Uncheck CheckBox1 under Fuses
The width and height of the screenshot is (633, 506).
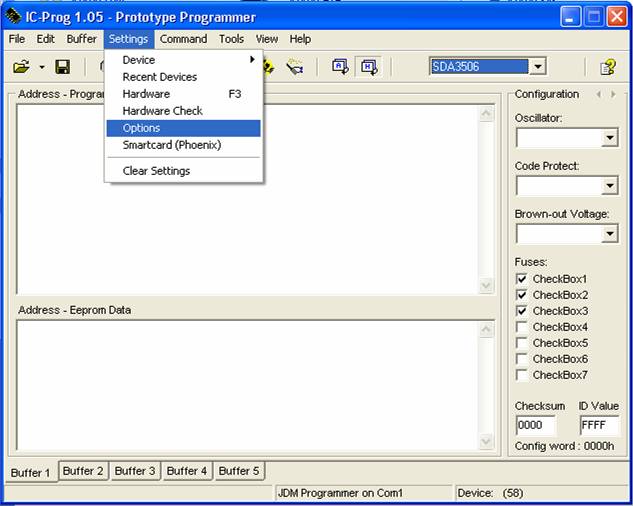coord(521,279)
